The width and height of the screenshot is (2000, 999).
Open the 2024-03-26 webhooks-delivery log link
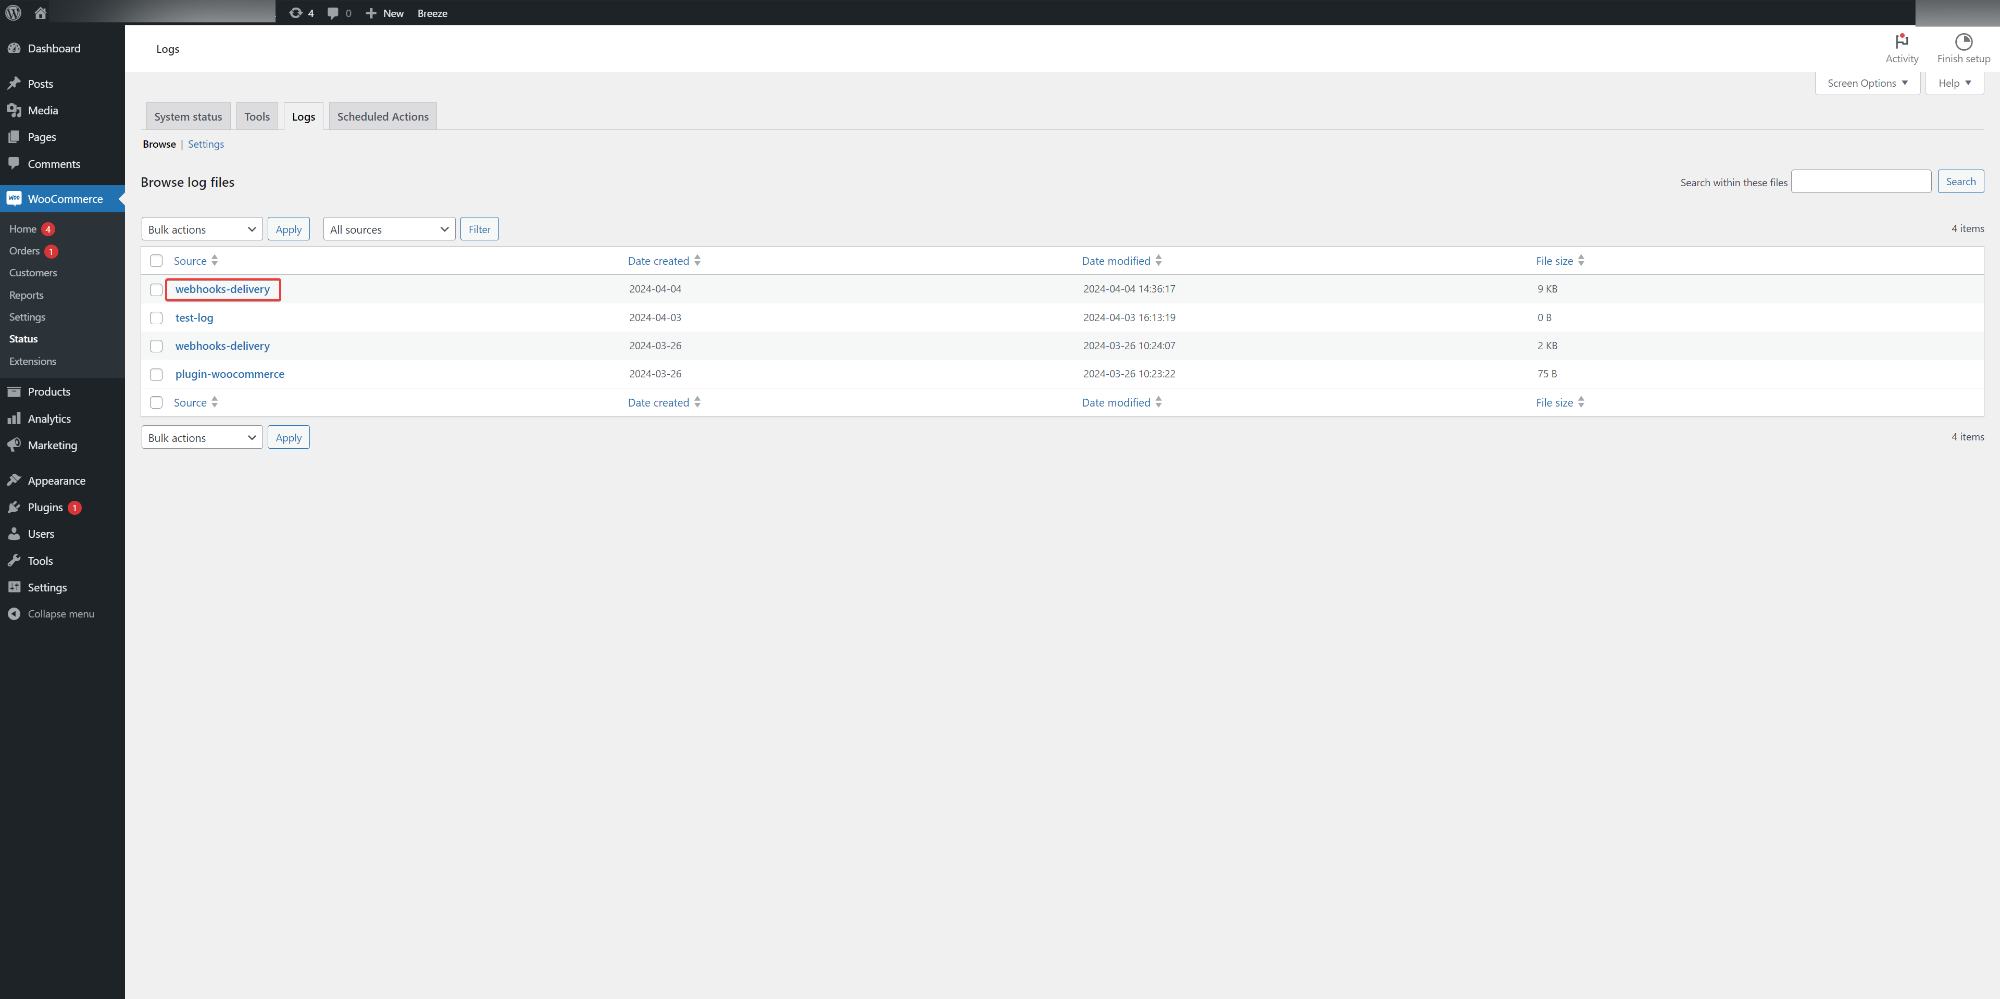pos(222,346)
